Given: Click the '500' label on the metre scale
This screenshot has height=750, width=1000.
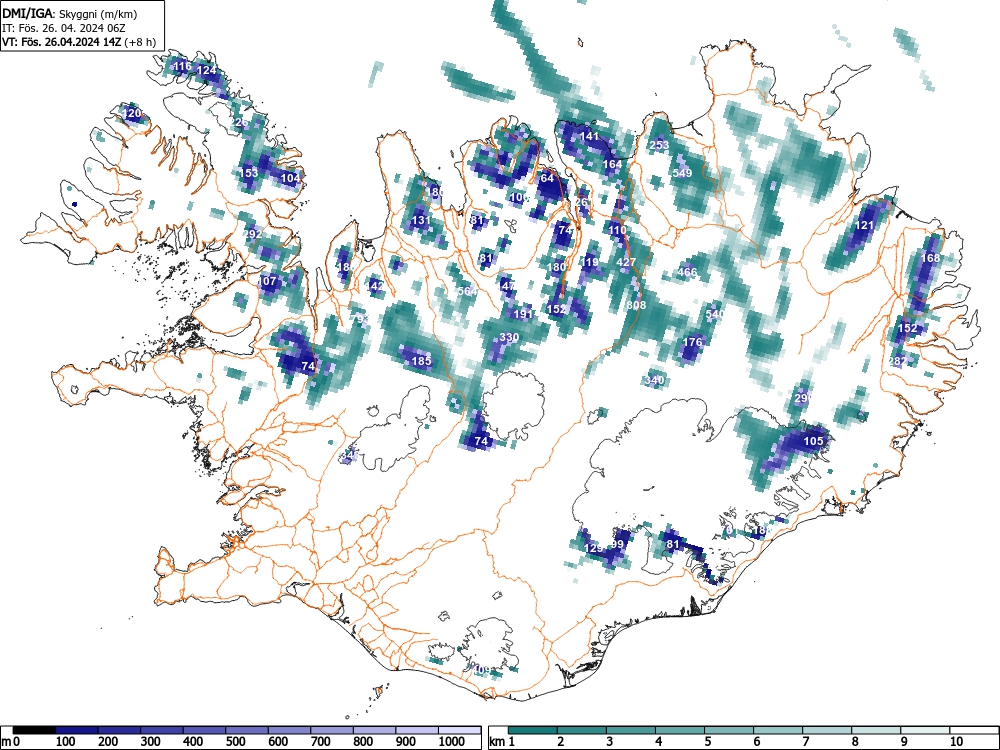Looking at the screenshot, I should [x=235, y=741].
